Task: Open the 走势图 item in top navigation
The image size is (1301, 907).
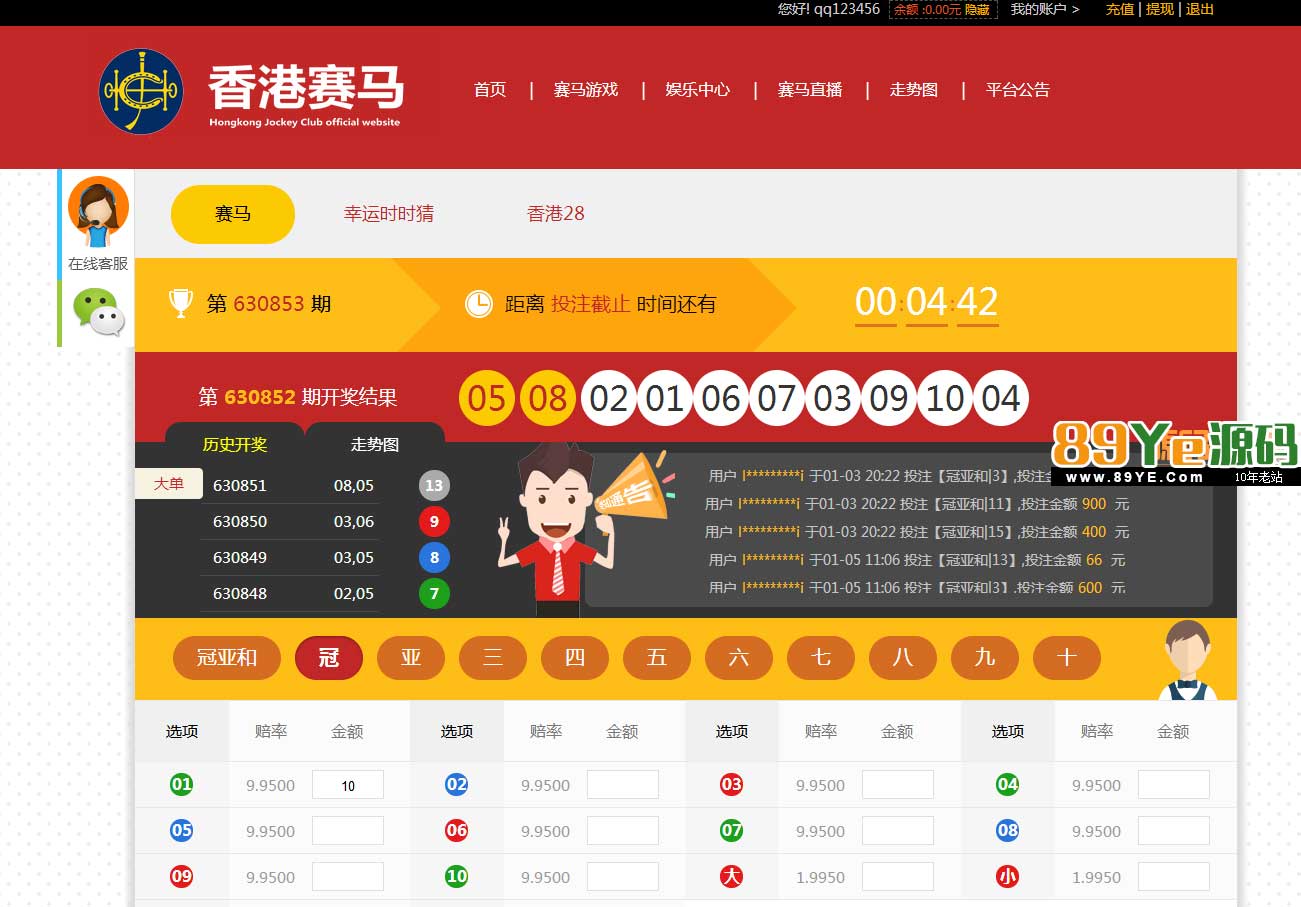Action: click(914, 90)
